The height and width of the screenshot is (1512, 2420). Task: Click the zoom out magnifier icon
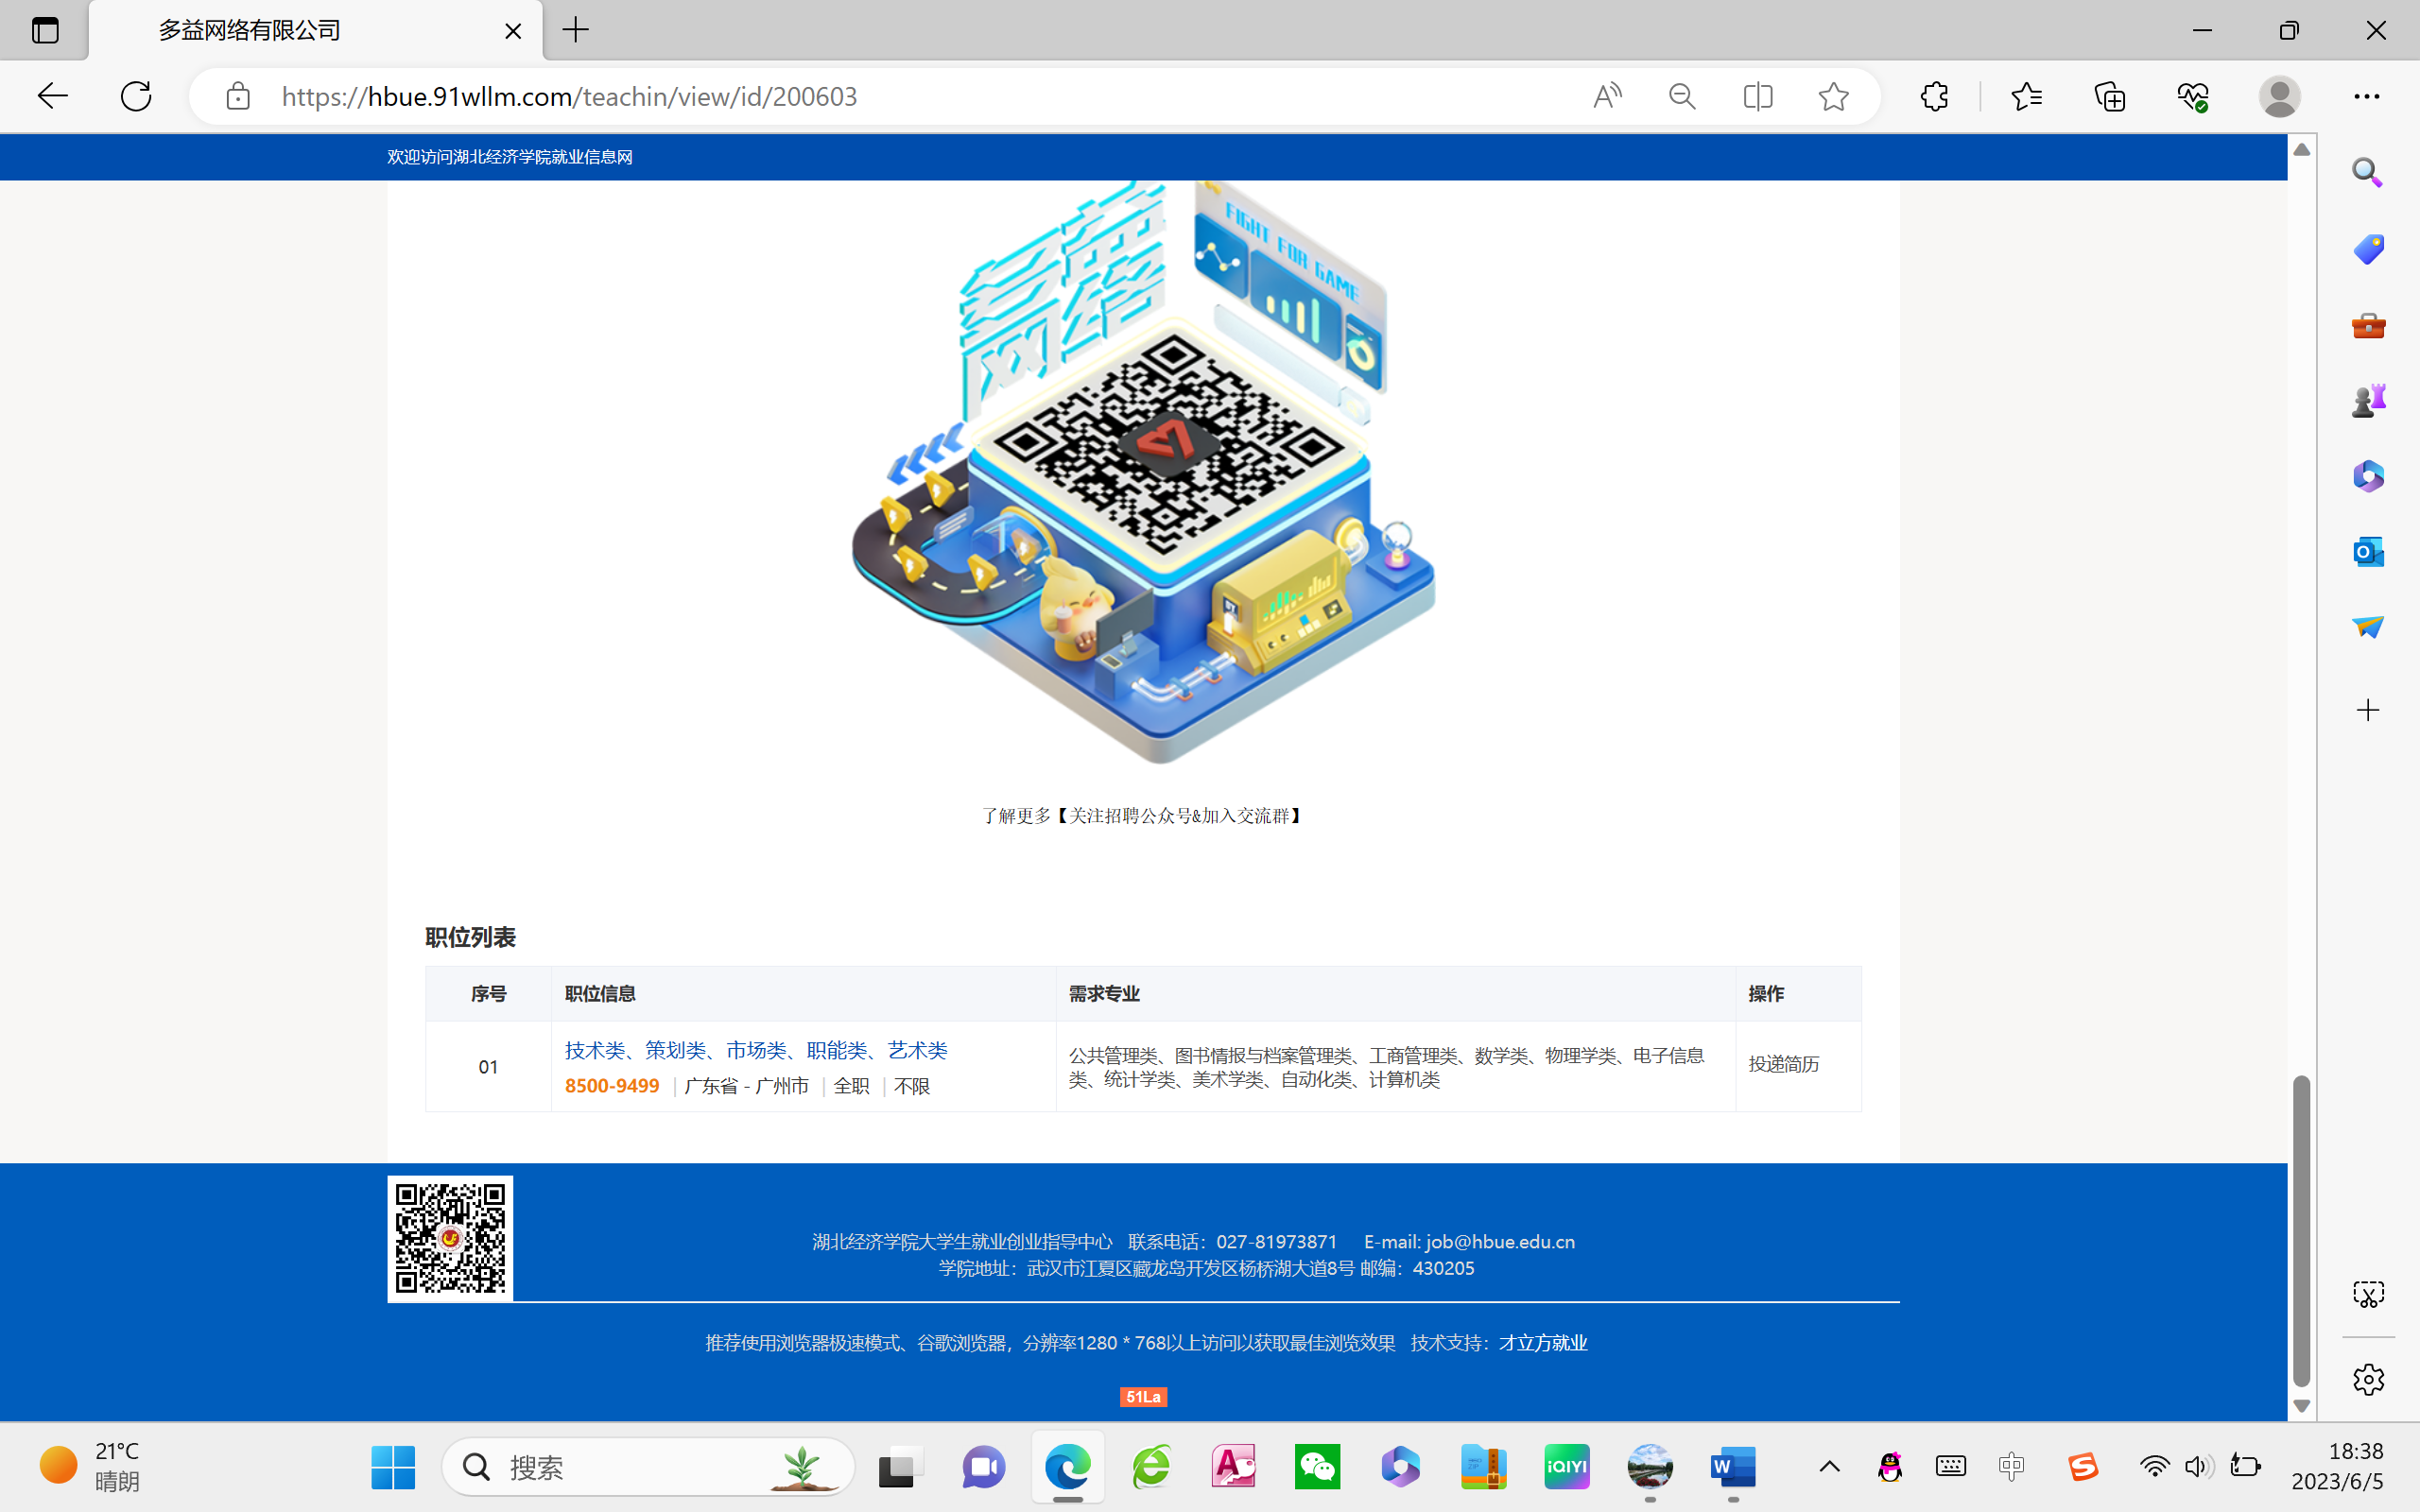pyautogui.click(x=1682, y=96)
